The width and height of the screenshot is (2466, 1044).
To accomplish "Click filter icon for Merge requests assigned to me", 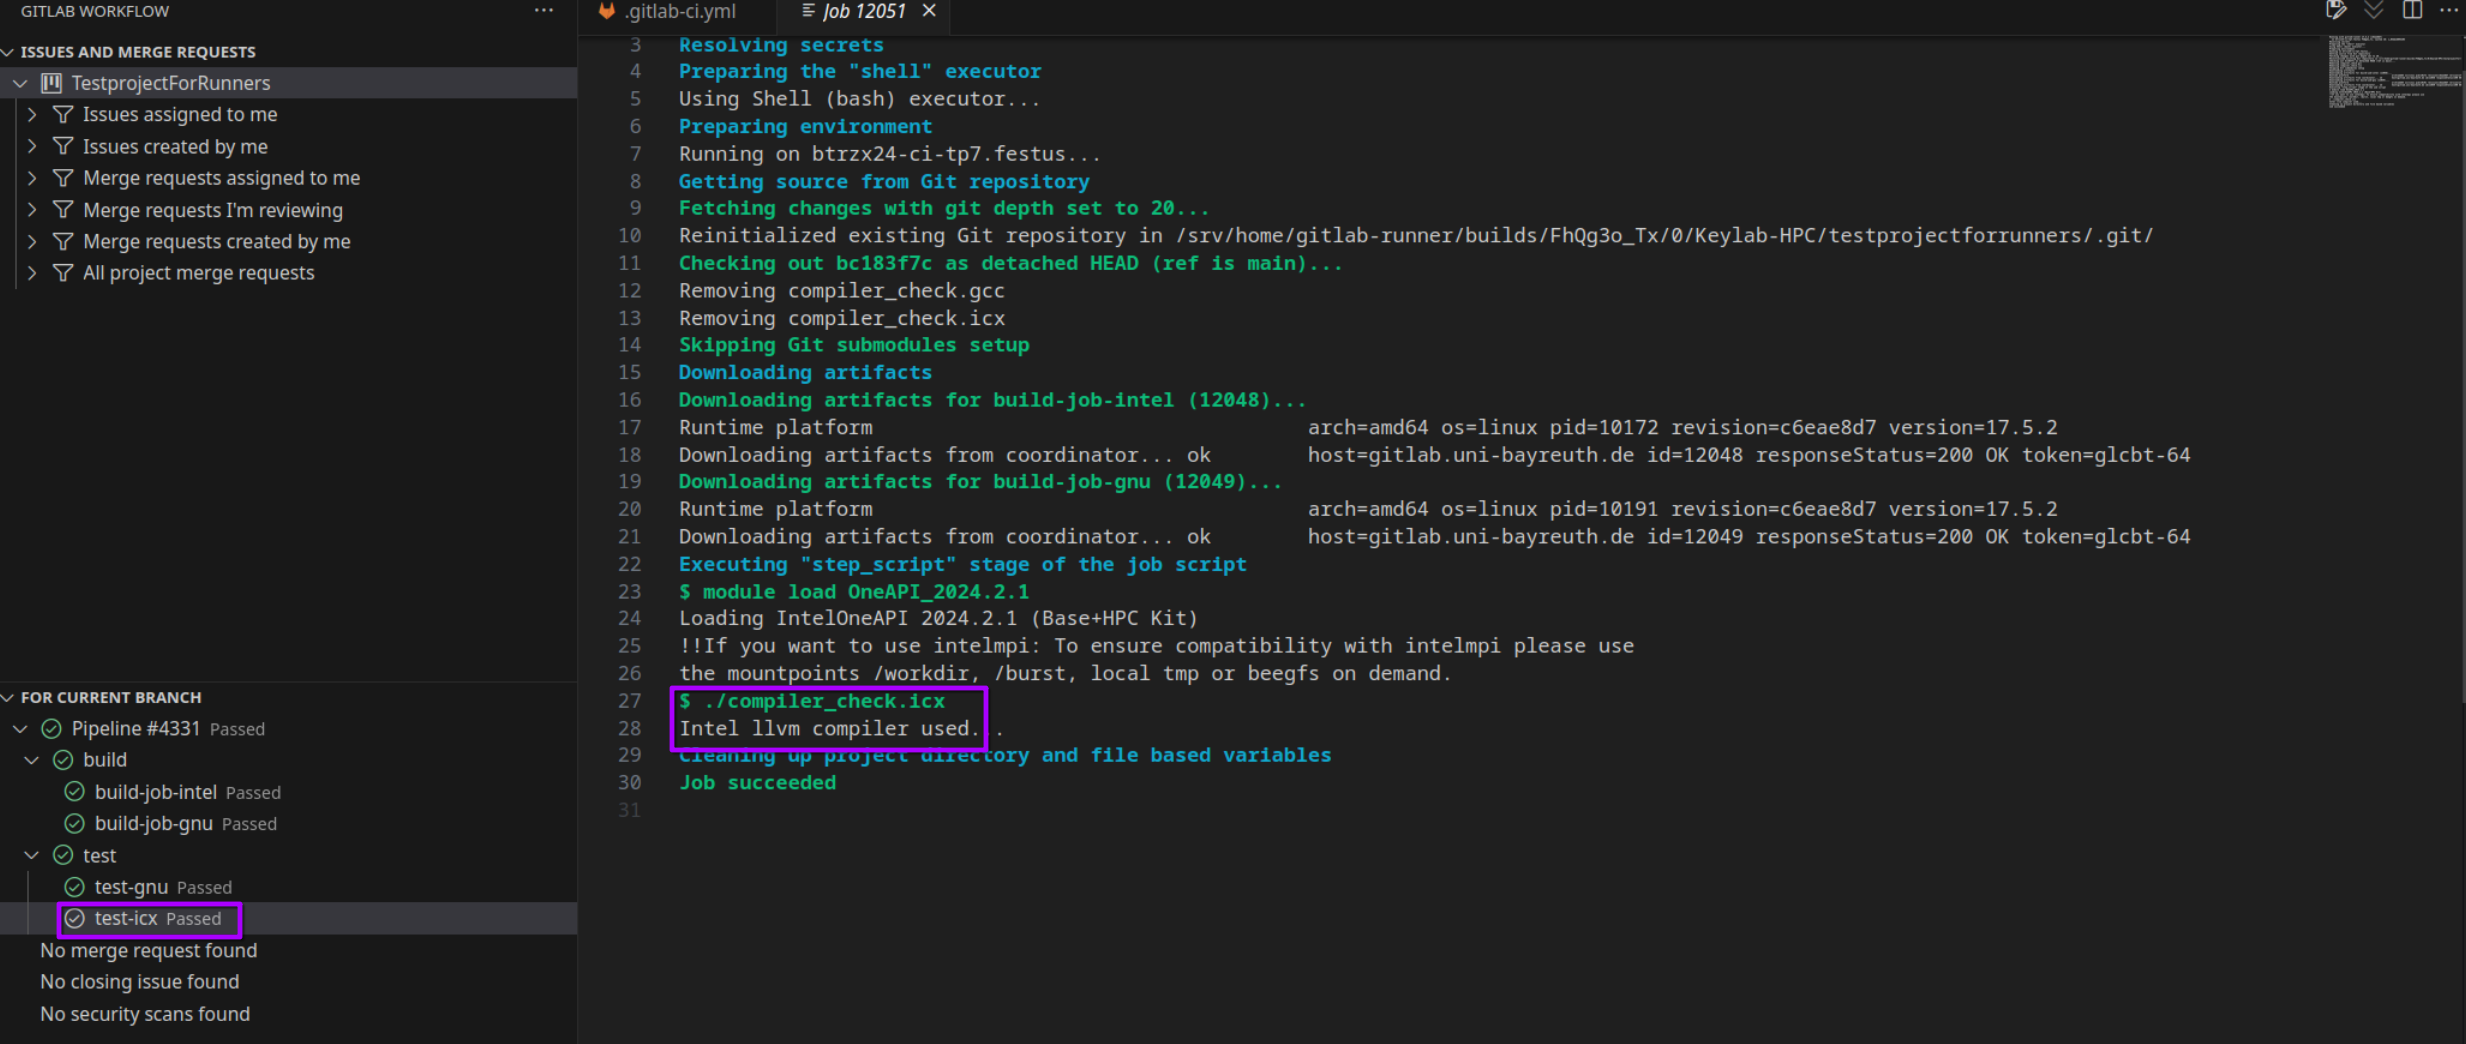I will pyautogui.click(x=63, y=178).
